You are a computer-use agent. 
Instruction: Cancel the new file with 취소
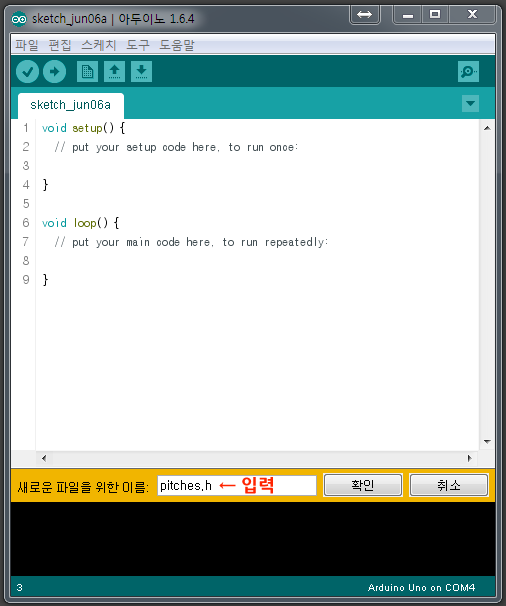tap(449, 485)
